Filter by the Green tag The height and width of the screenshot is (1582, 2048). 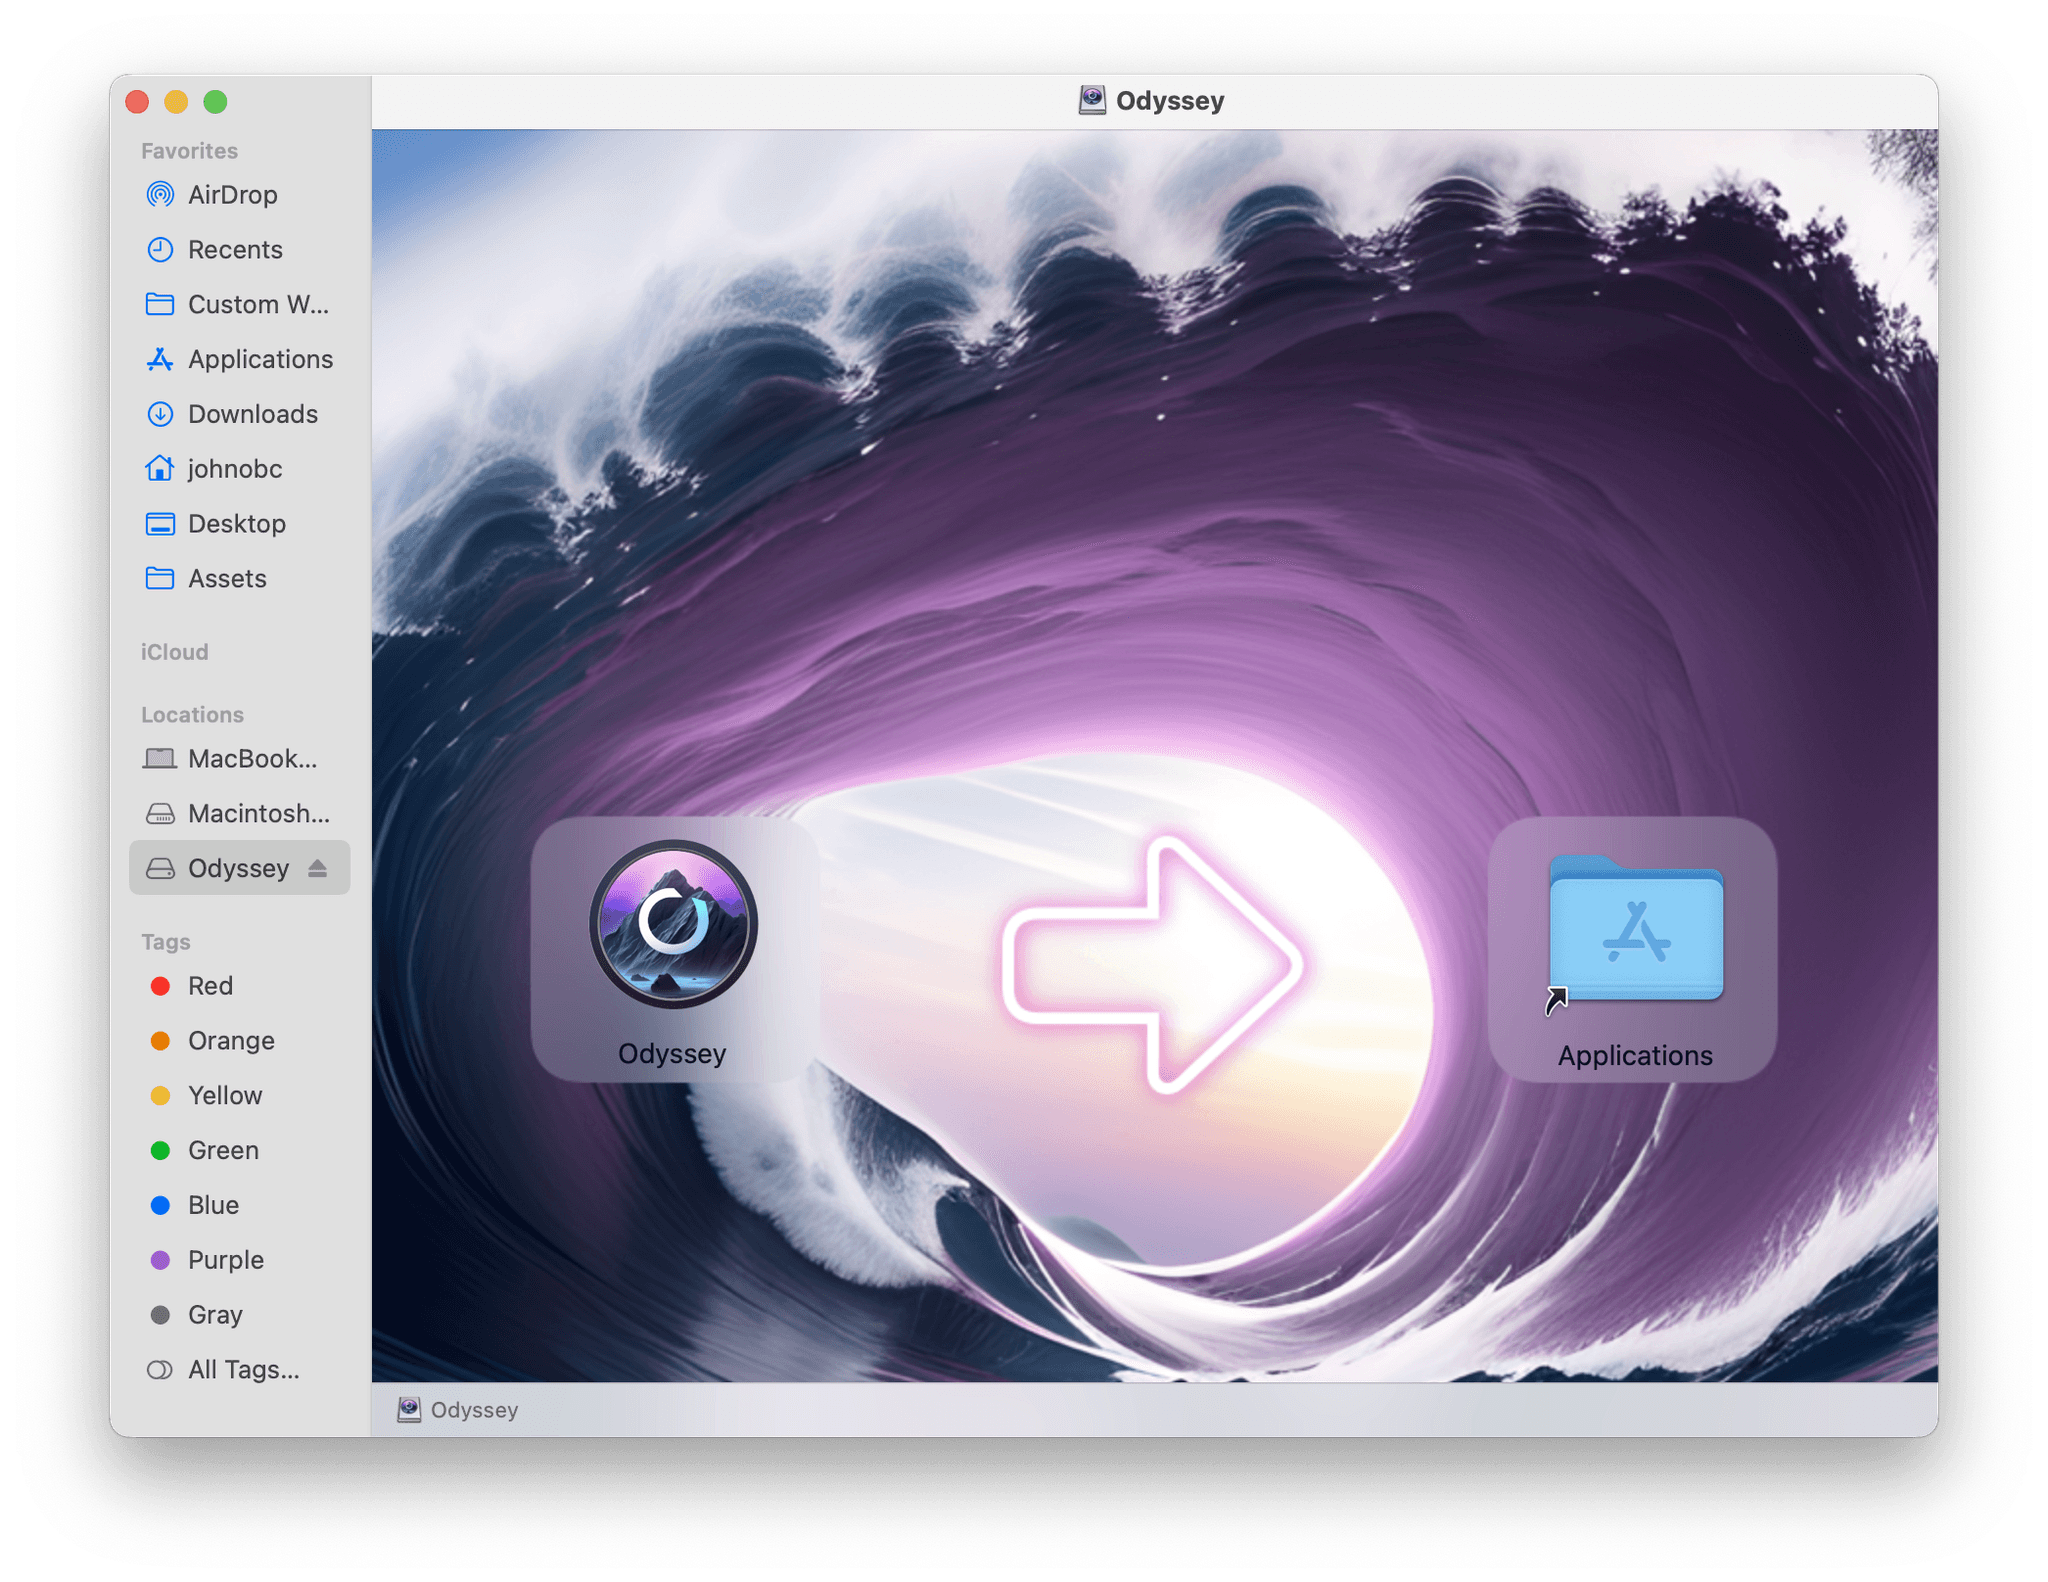pyautogui.click(x=222, y=1151)
